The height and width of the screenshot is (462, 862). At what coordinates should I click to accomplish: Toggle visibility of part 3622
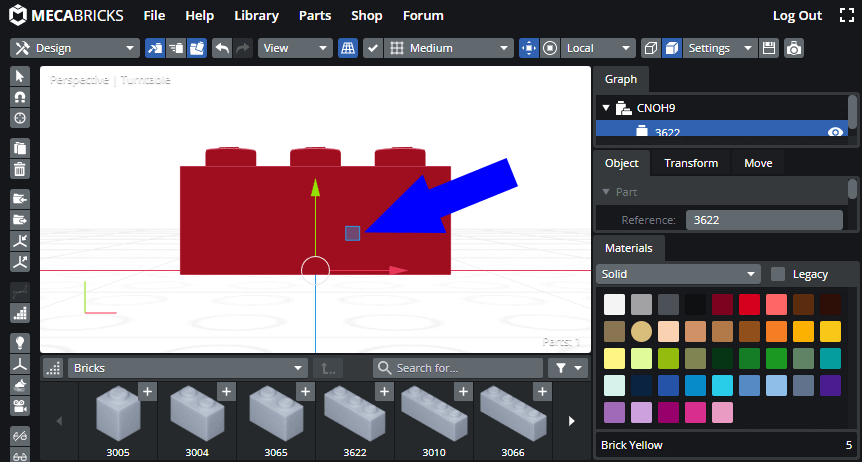point(835,132)
